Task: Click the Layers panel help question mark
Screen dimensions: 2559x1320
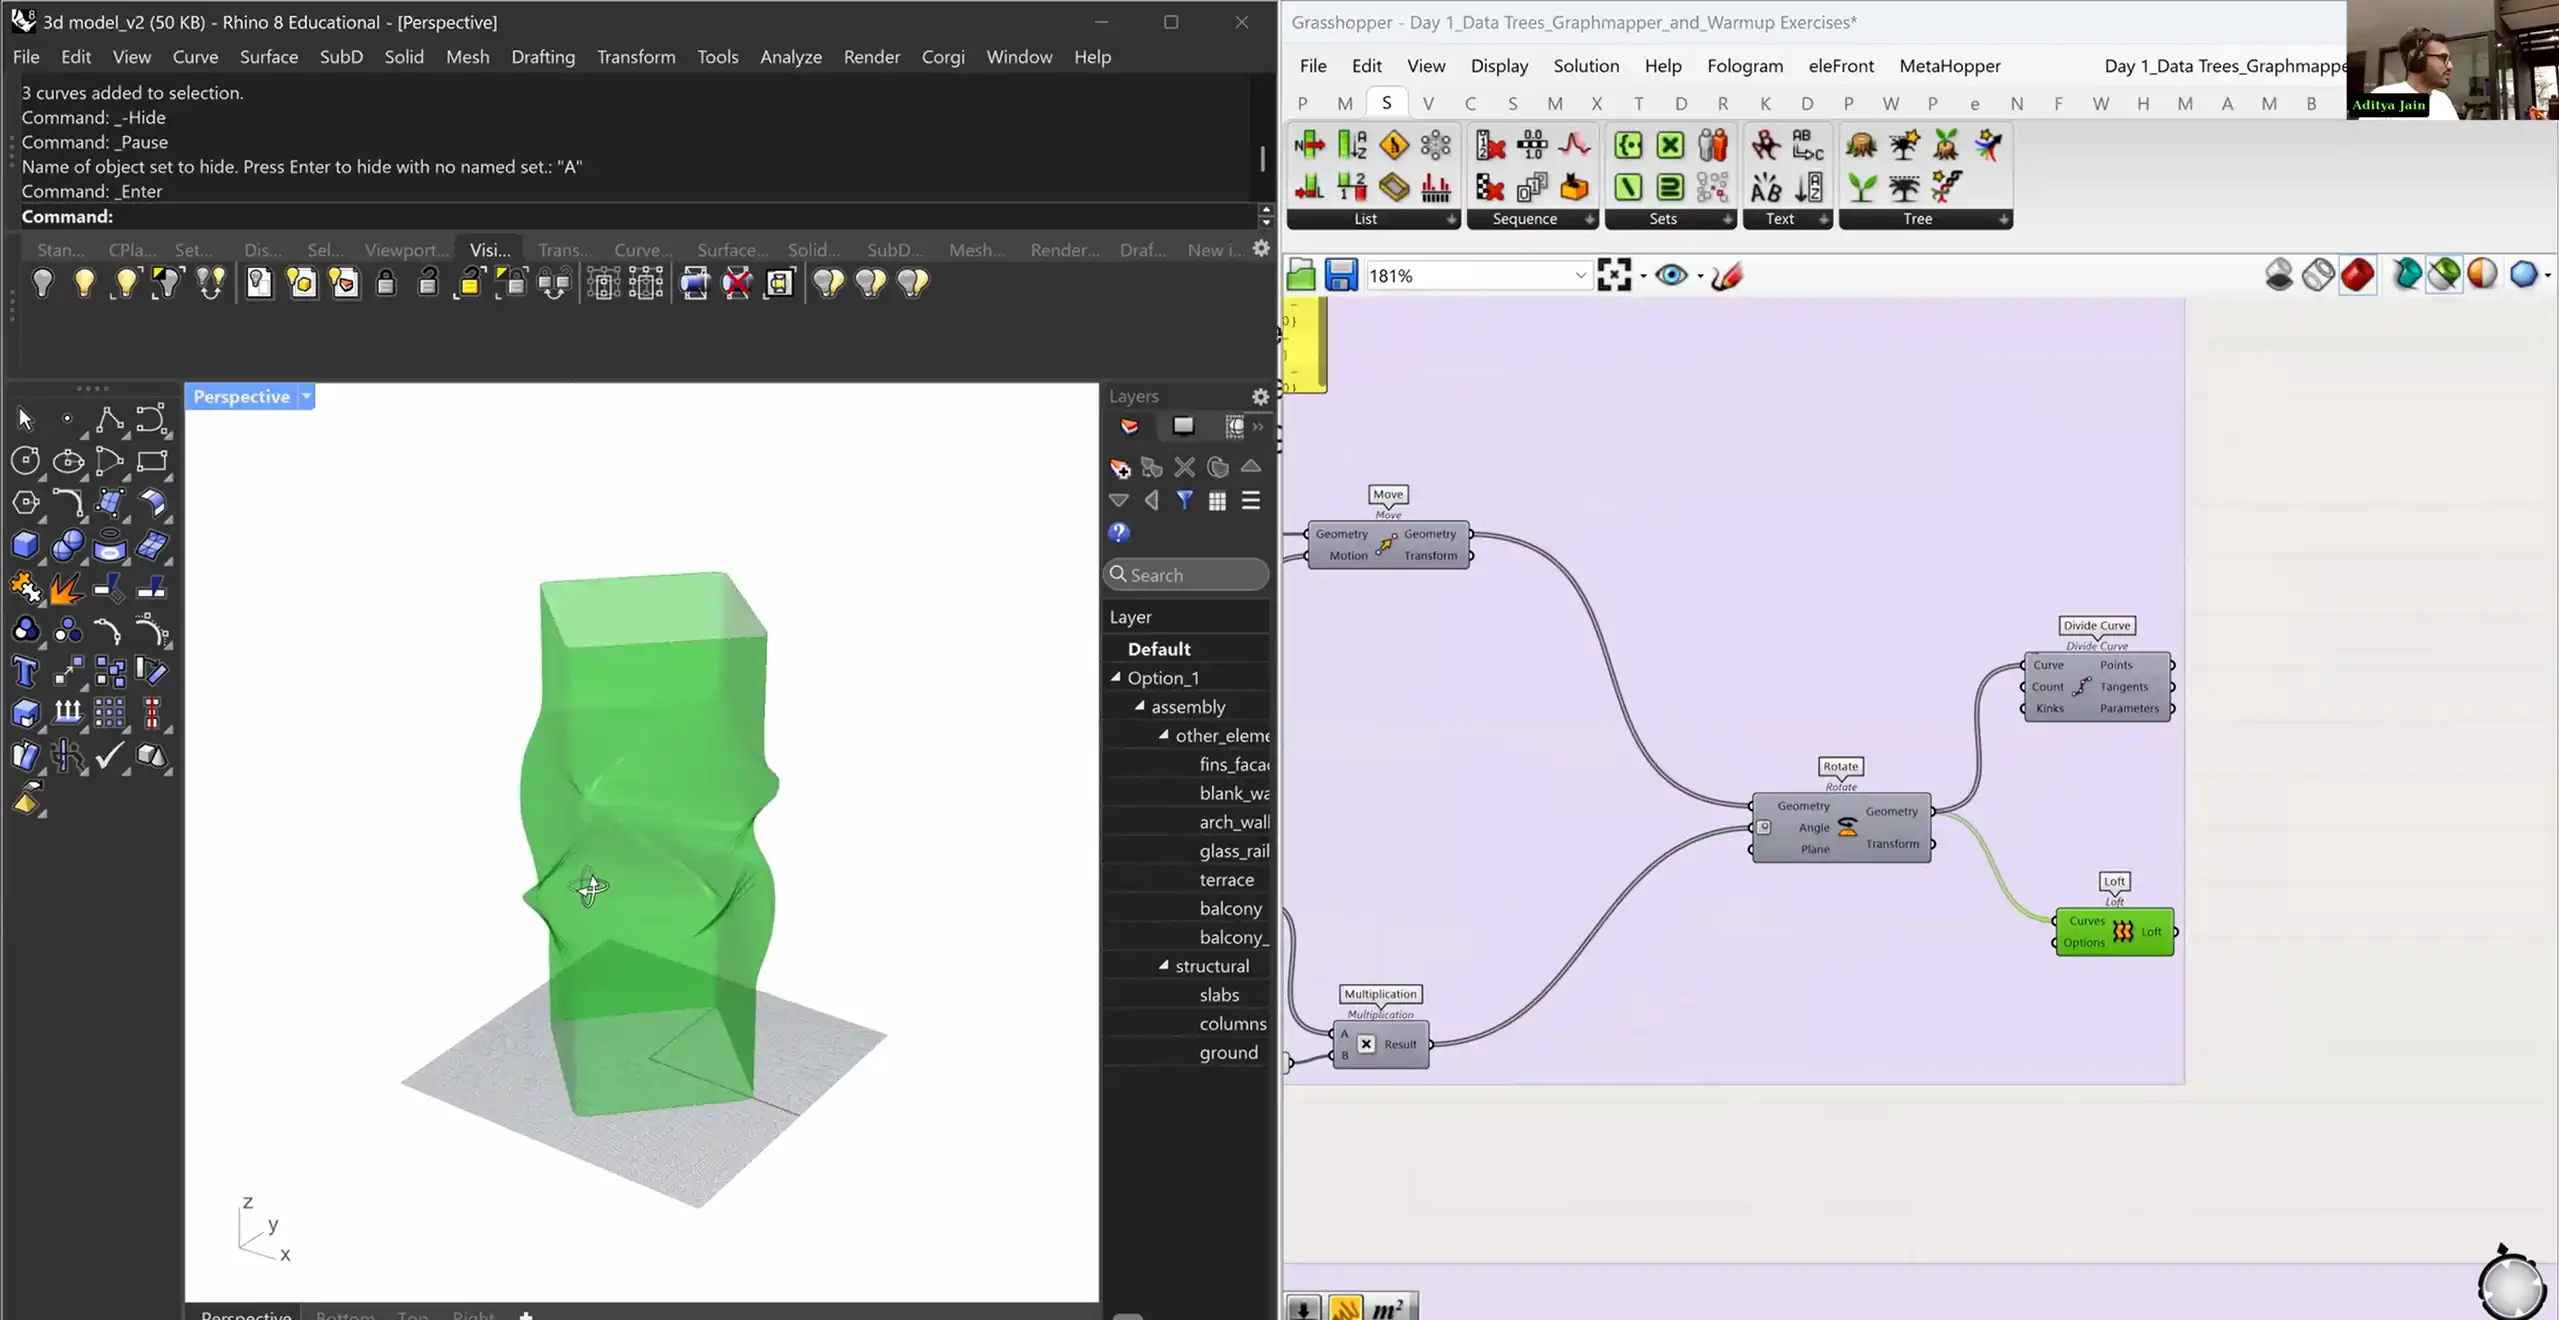Action: click(1119, 534)
